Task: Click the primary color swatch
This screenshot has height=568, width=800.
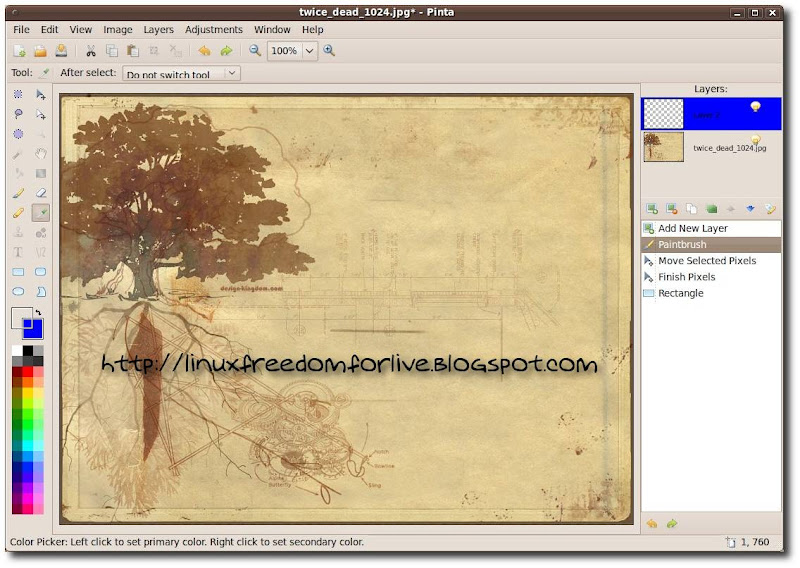Action: point(19,316)
